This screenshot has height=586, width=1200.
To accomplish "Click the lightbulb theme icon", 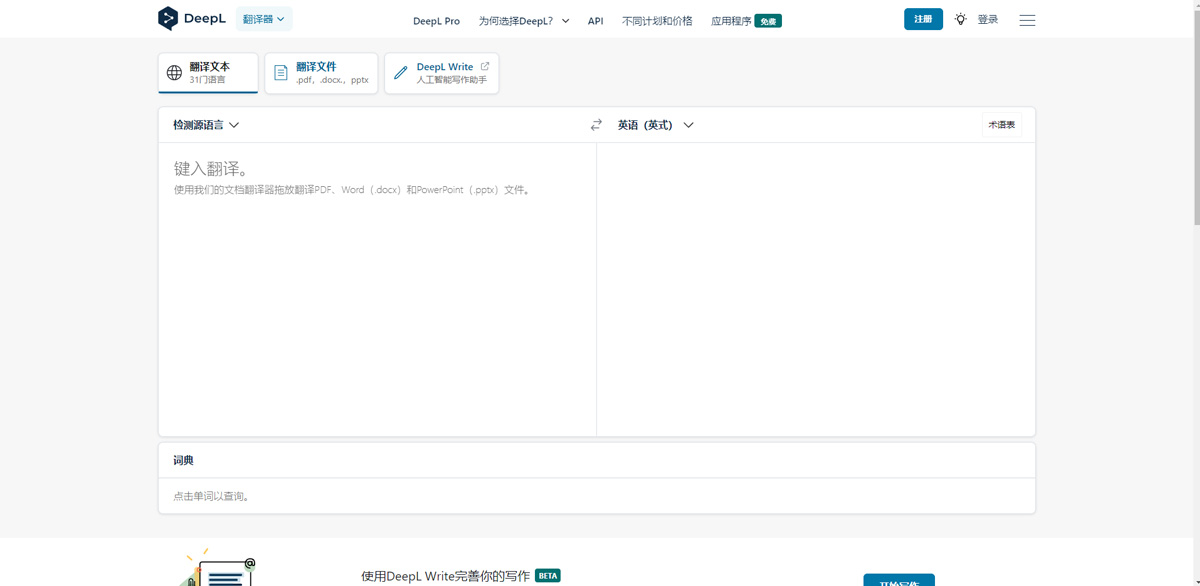I will 960,19.
